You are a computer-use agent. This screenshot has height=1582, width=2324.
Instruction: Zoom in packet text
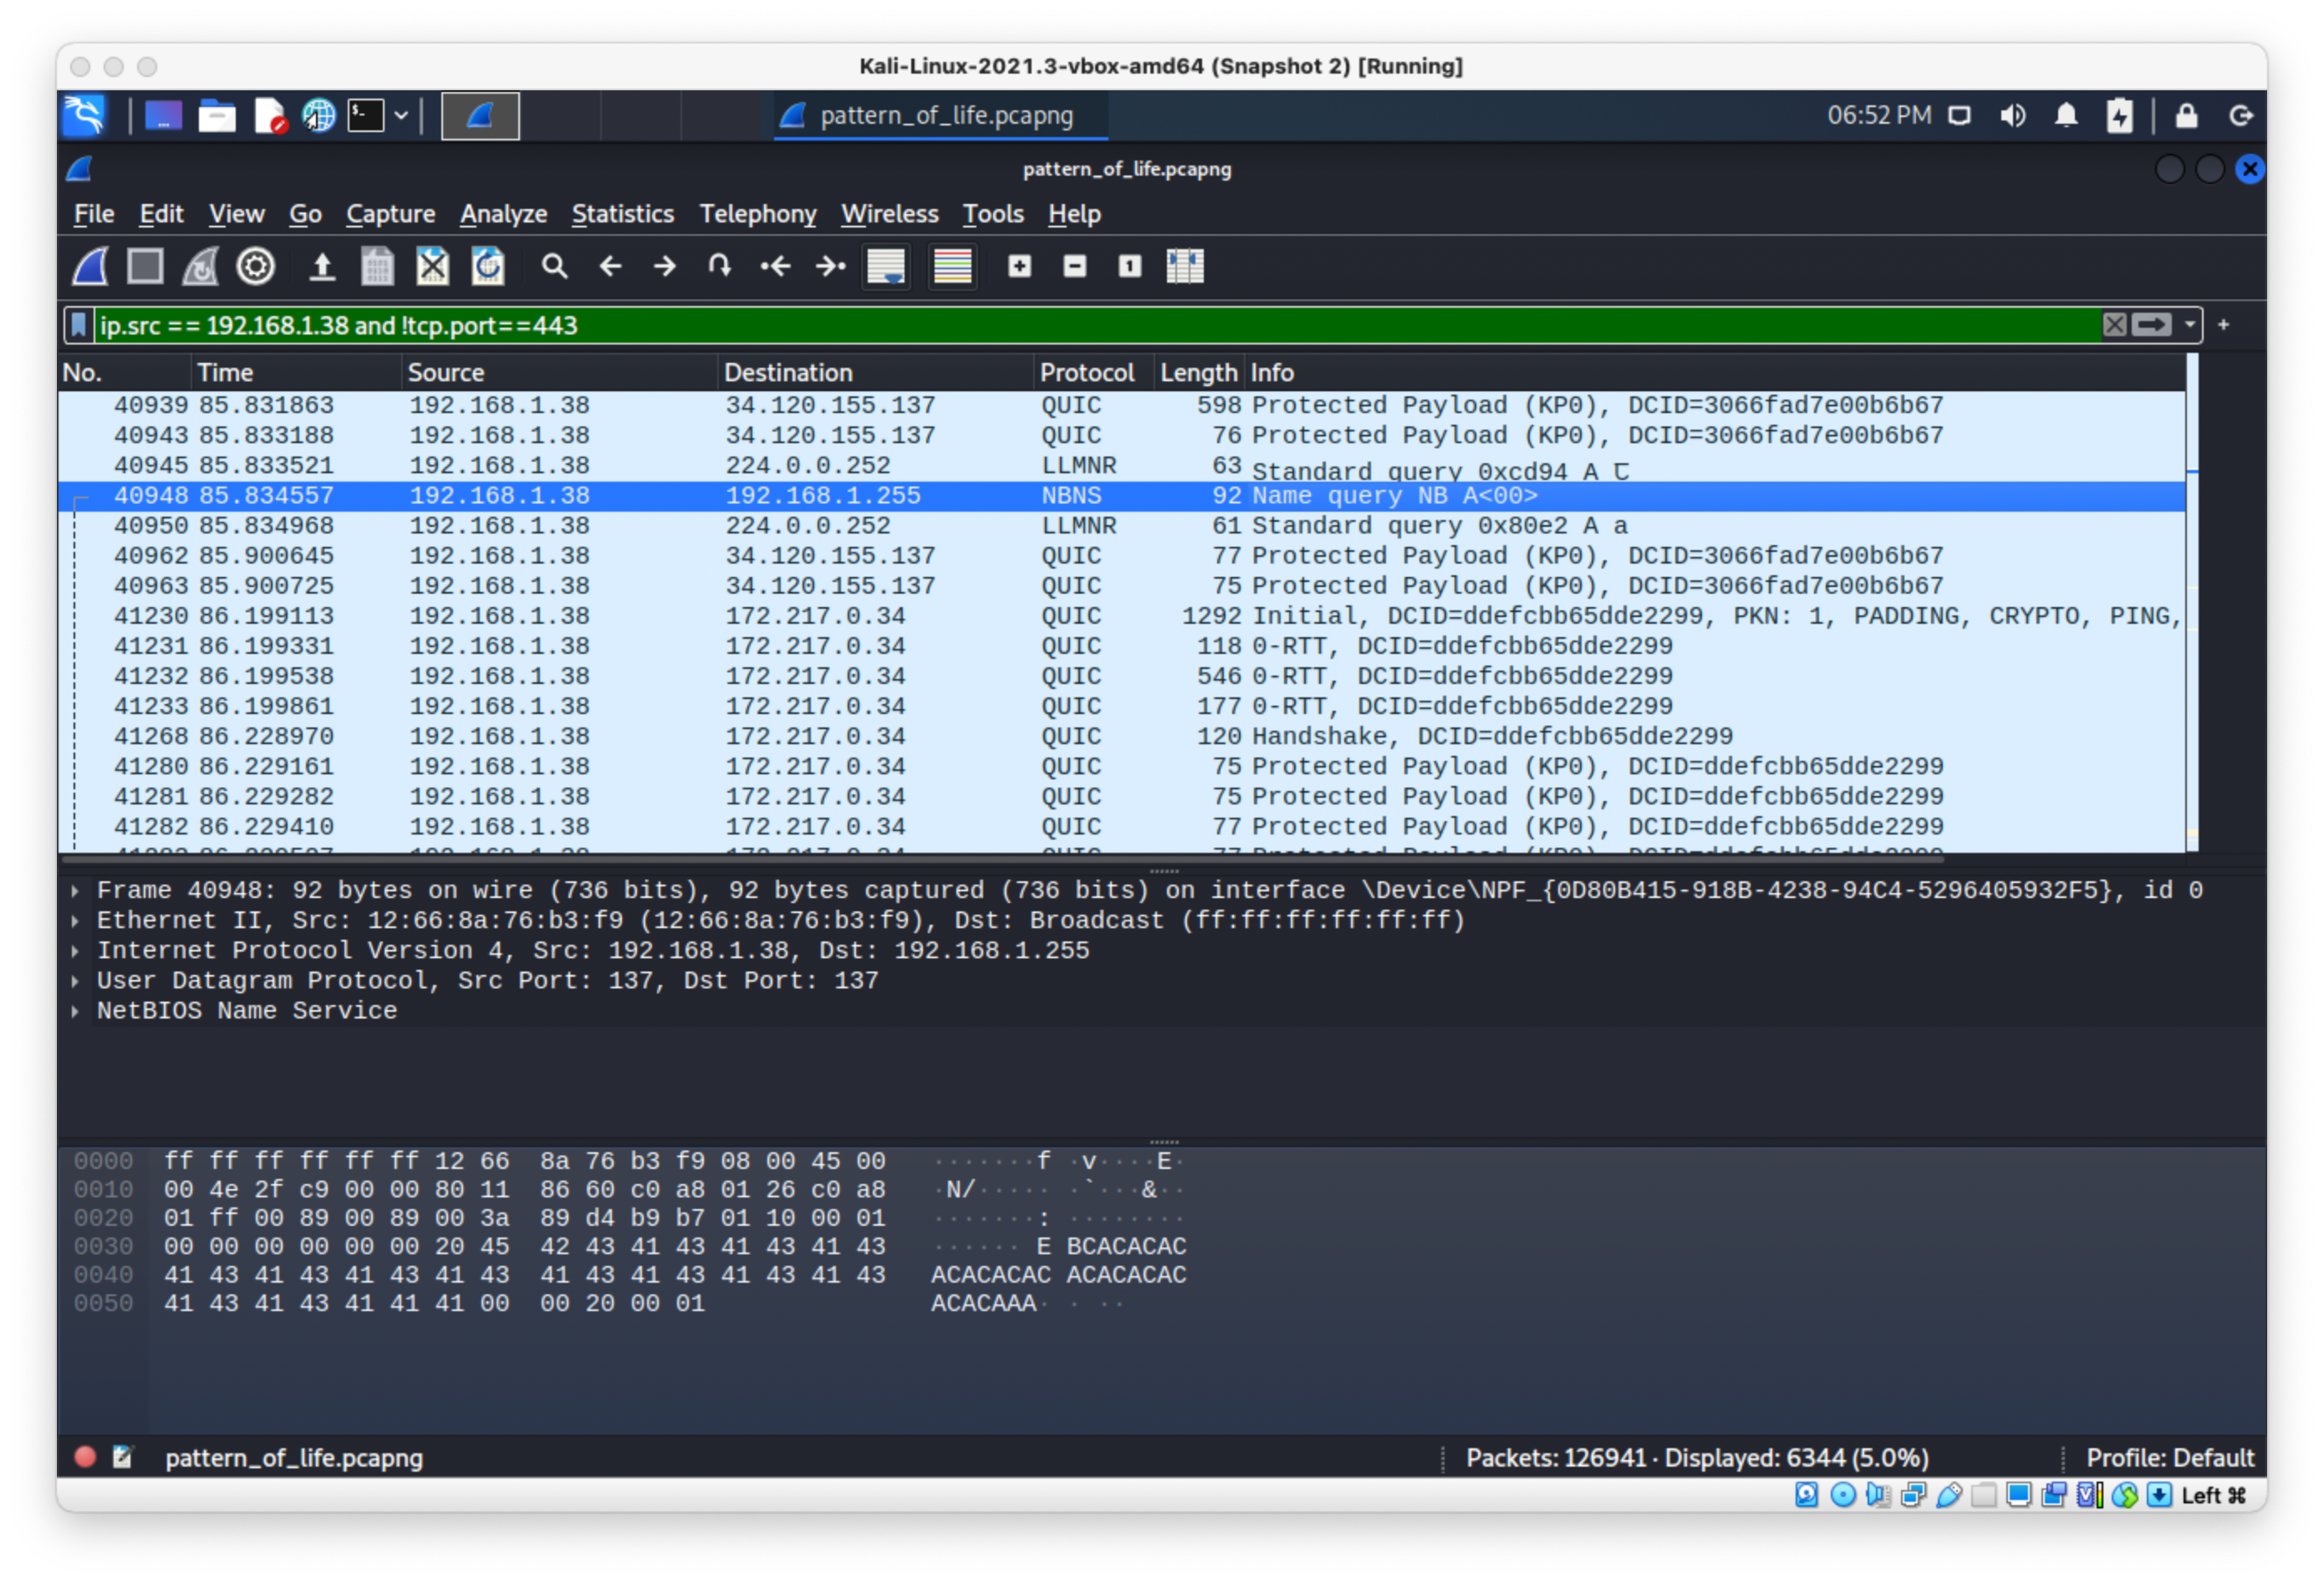coord(1019,266)
